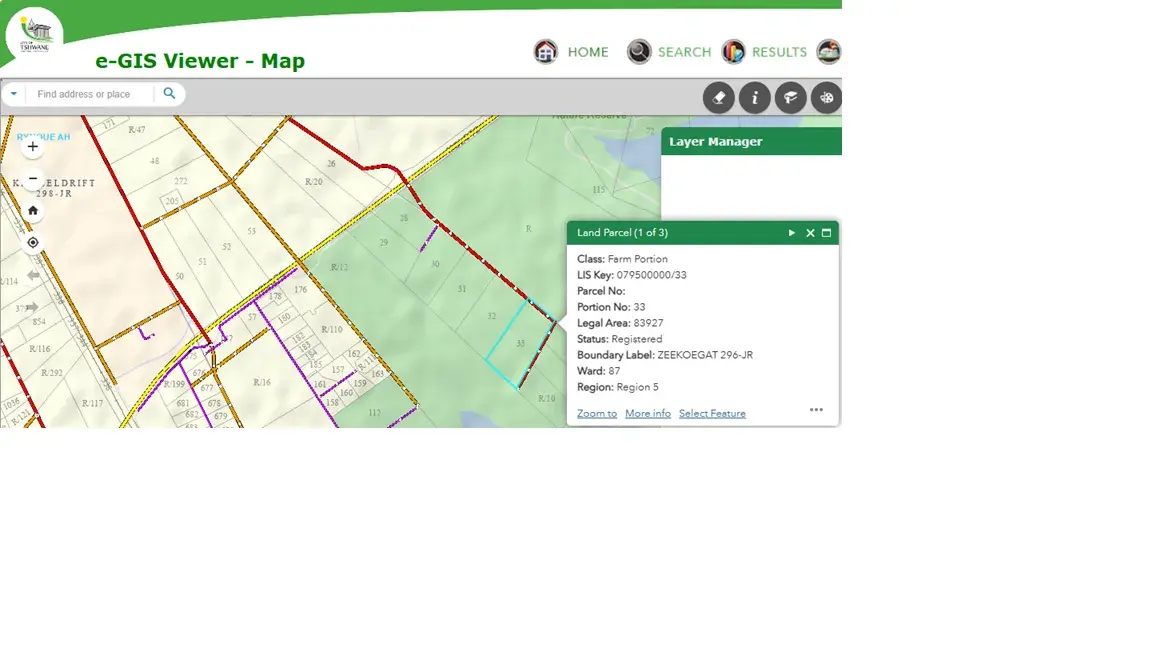Open SEARCH via magnifier icon
Image resolution: width=1152 pixels, height=648 pixels.
(639, 52)
